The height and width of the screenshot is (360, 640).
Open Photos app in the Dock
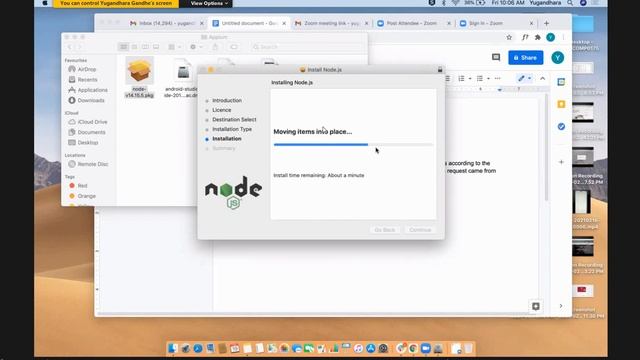tap(284, 348)
